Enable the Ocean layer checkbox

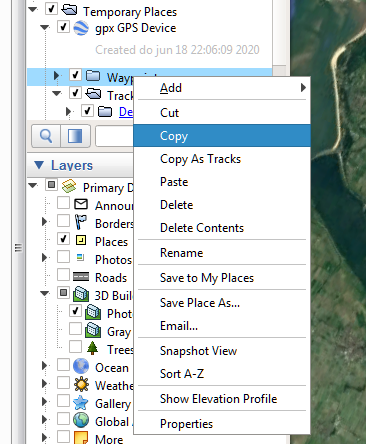[x=63, y=365]
